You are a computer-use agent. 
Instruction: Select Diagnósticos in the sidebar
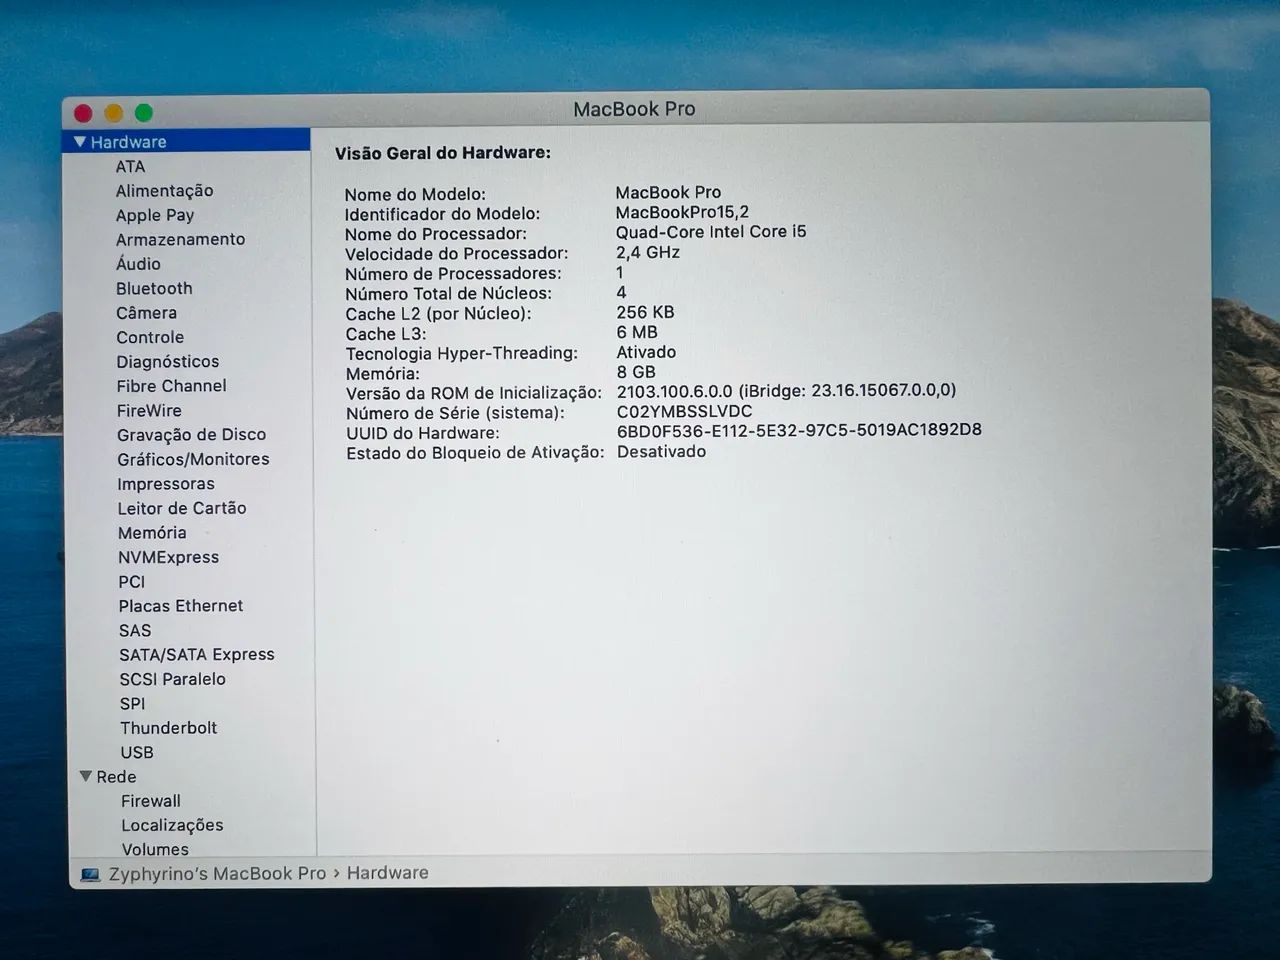(x=167, y=361)
